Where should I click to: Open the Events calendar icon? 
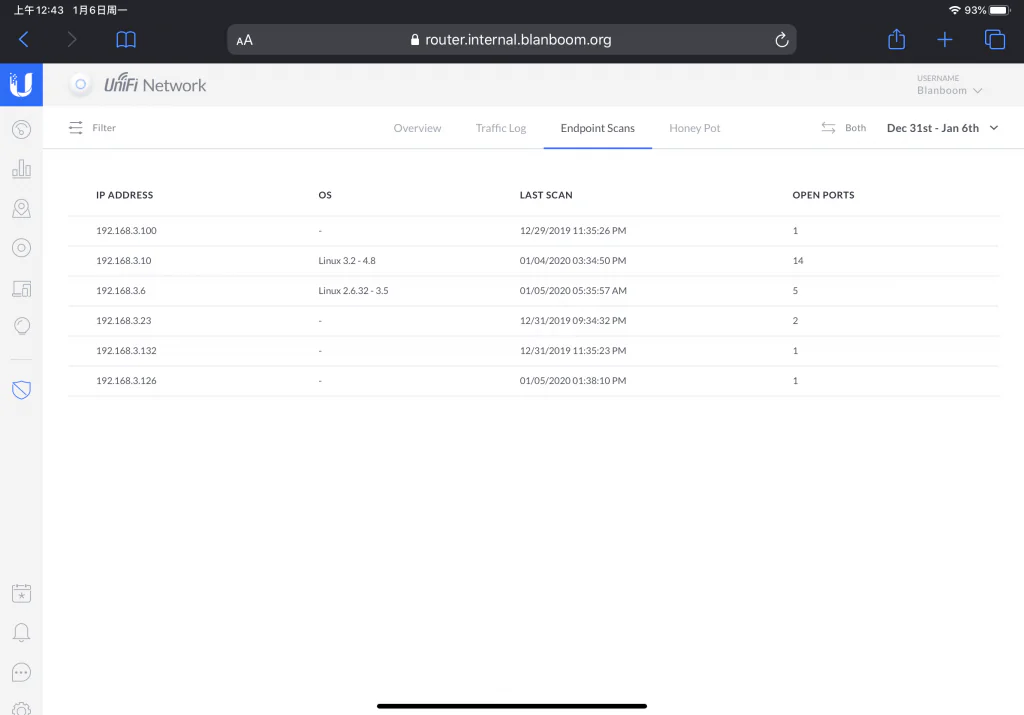[22, 593]
